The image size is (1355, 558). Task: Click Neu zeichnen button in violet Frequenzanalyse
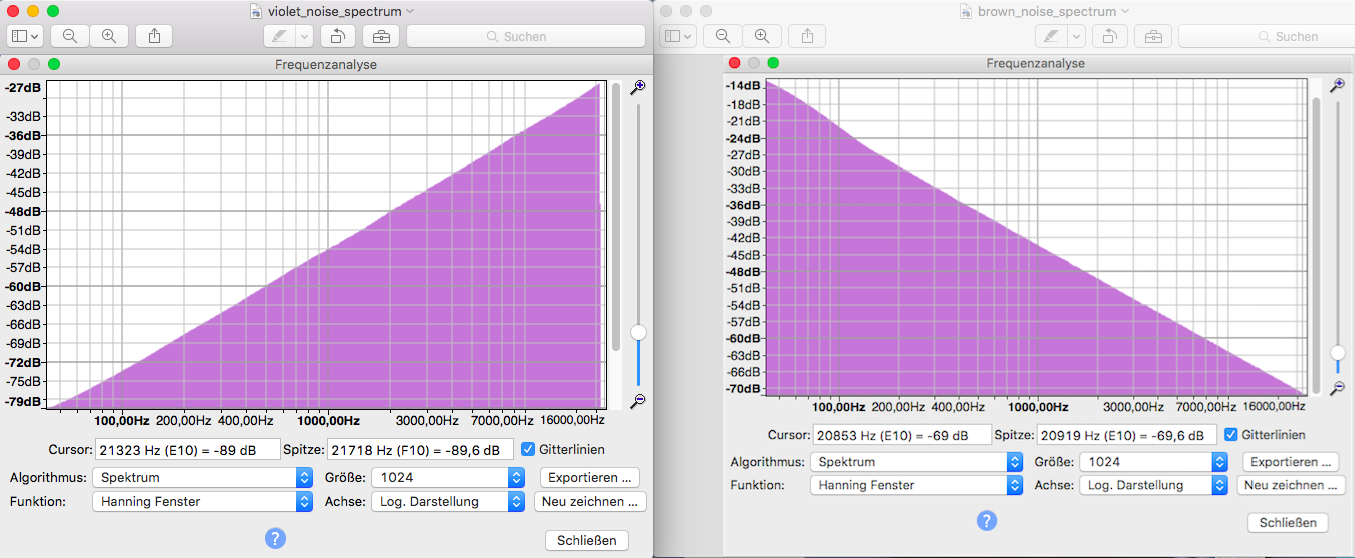click(x=590, y=501)
